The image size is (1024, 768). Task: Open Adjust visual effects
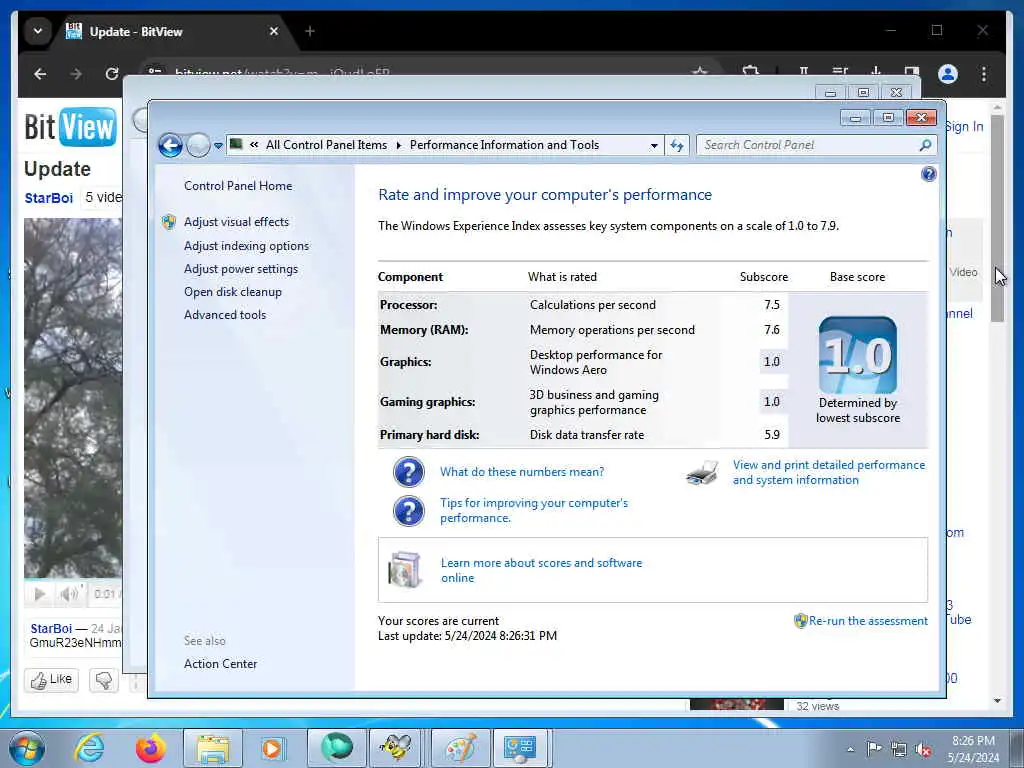pos(236,222)
